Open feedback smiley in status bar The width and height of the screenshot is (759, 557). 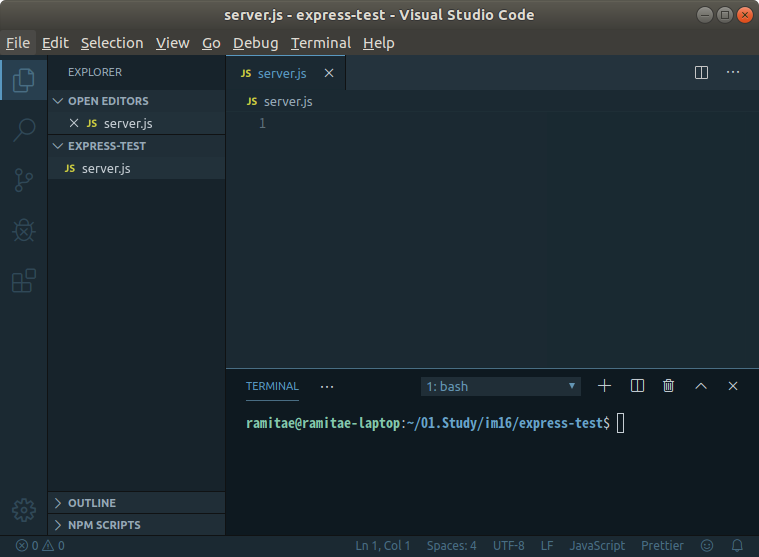coord(707,545)
